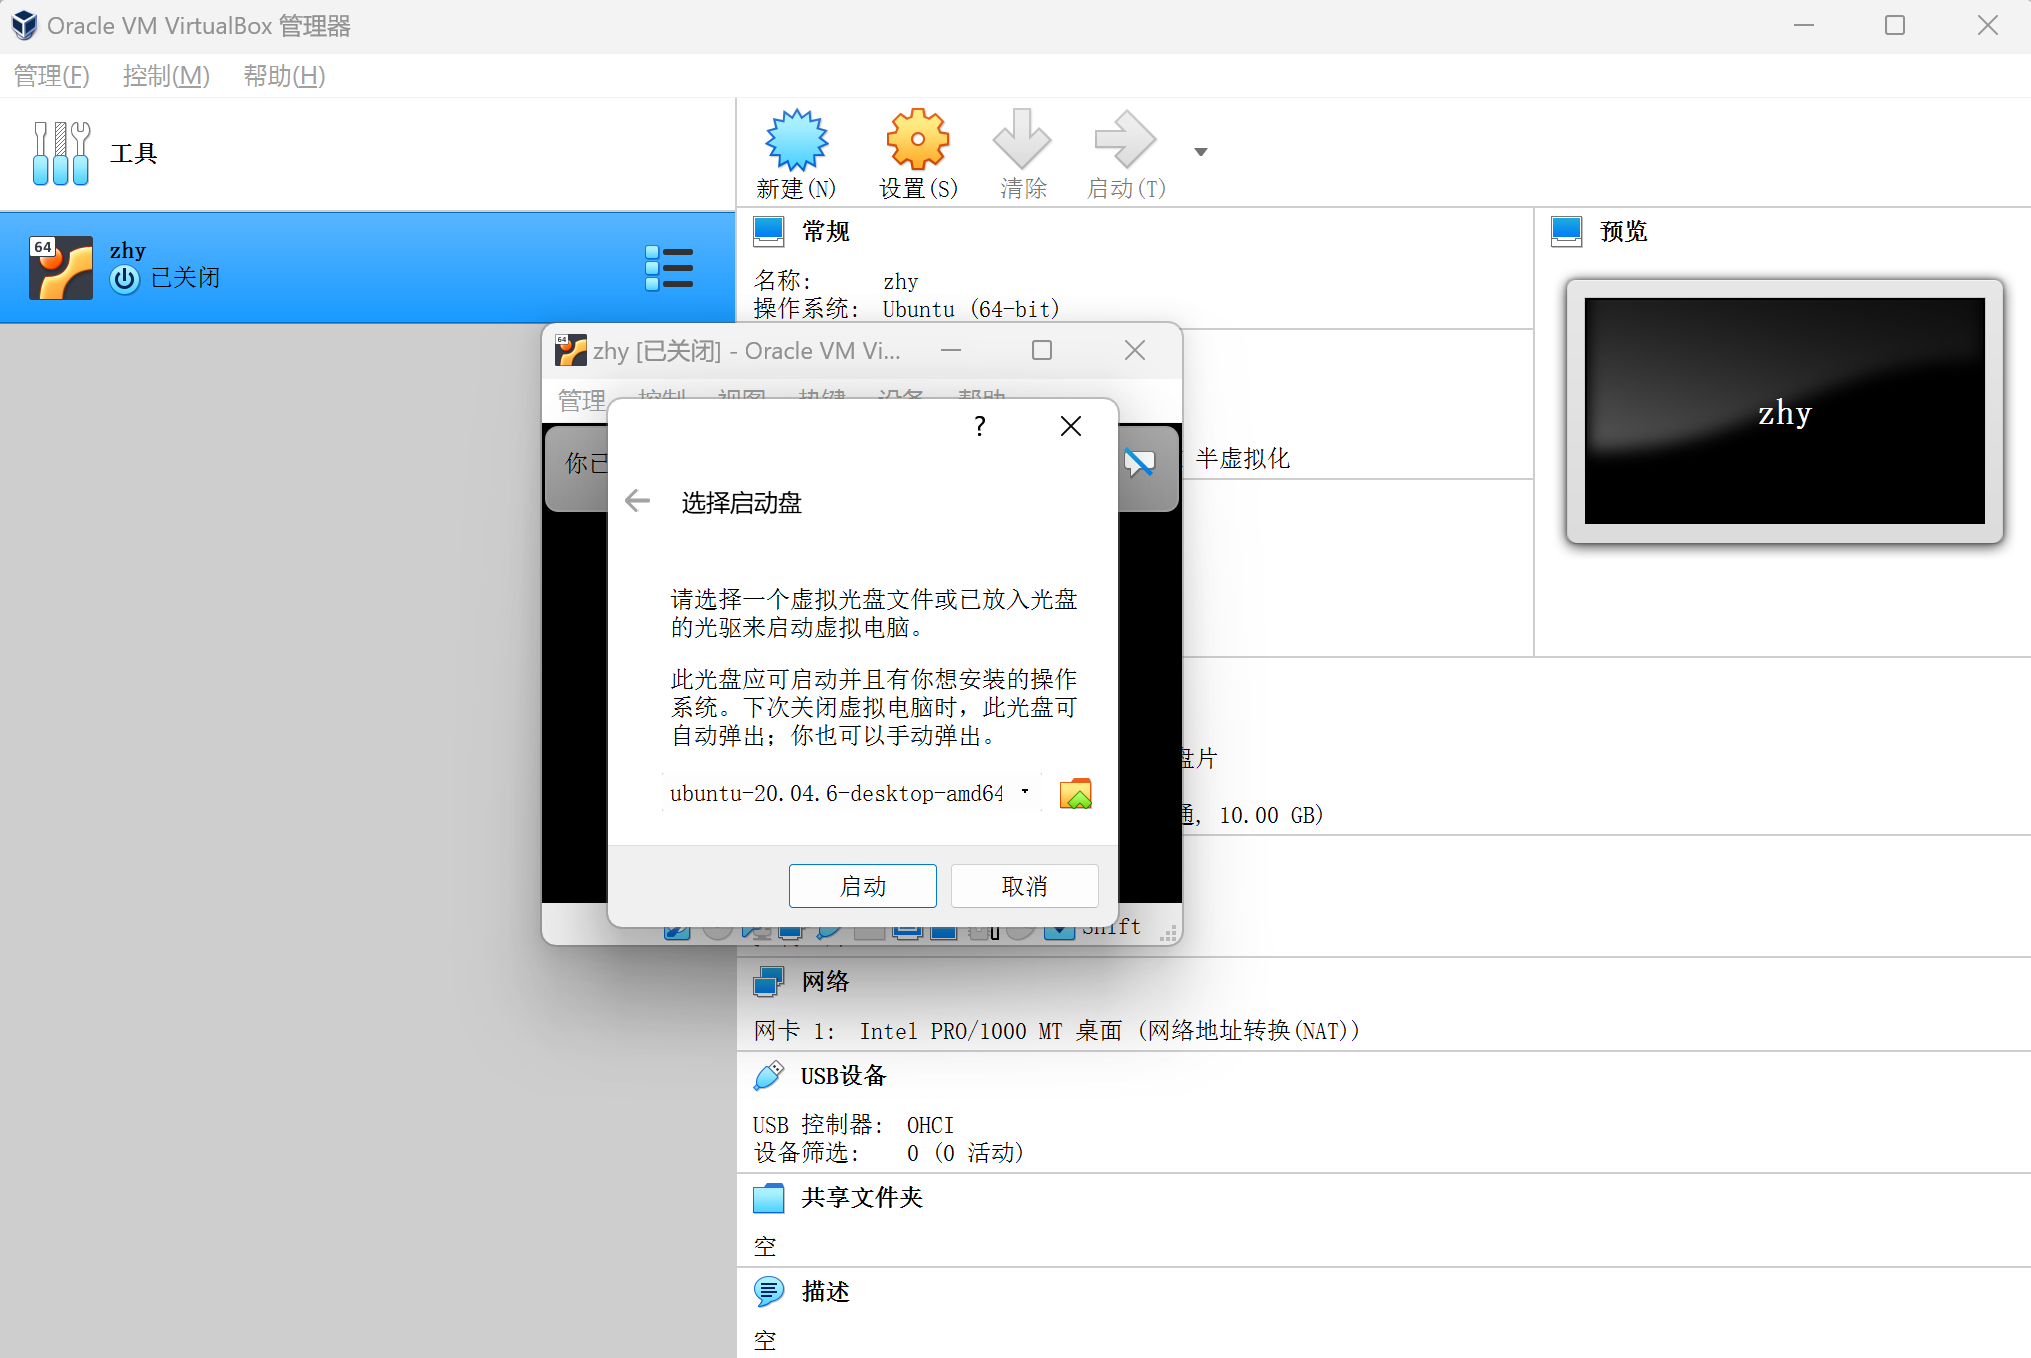Click the 半虚拟化 text

coord(1243,459)
